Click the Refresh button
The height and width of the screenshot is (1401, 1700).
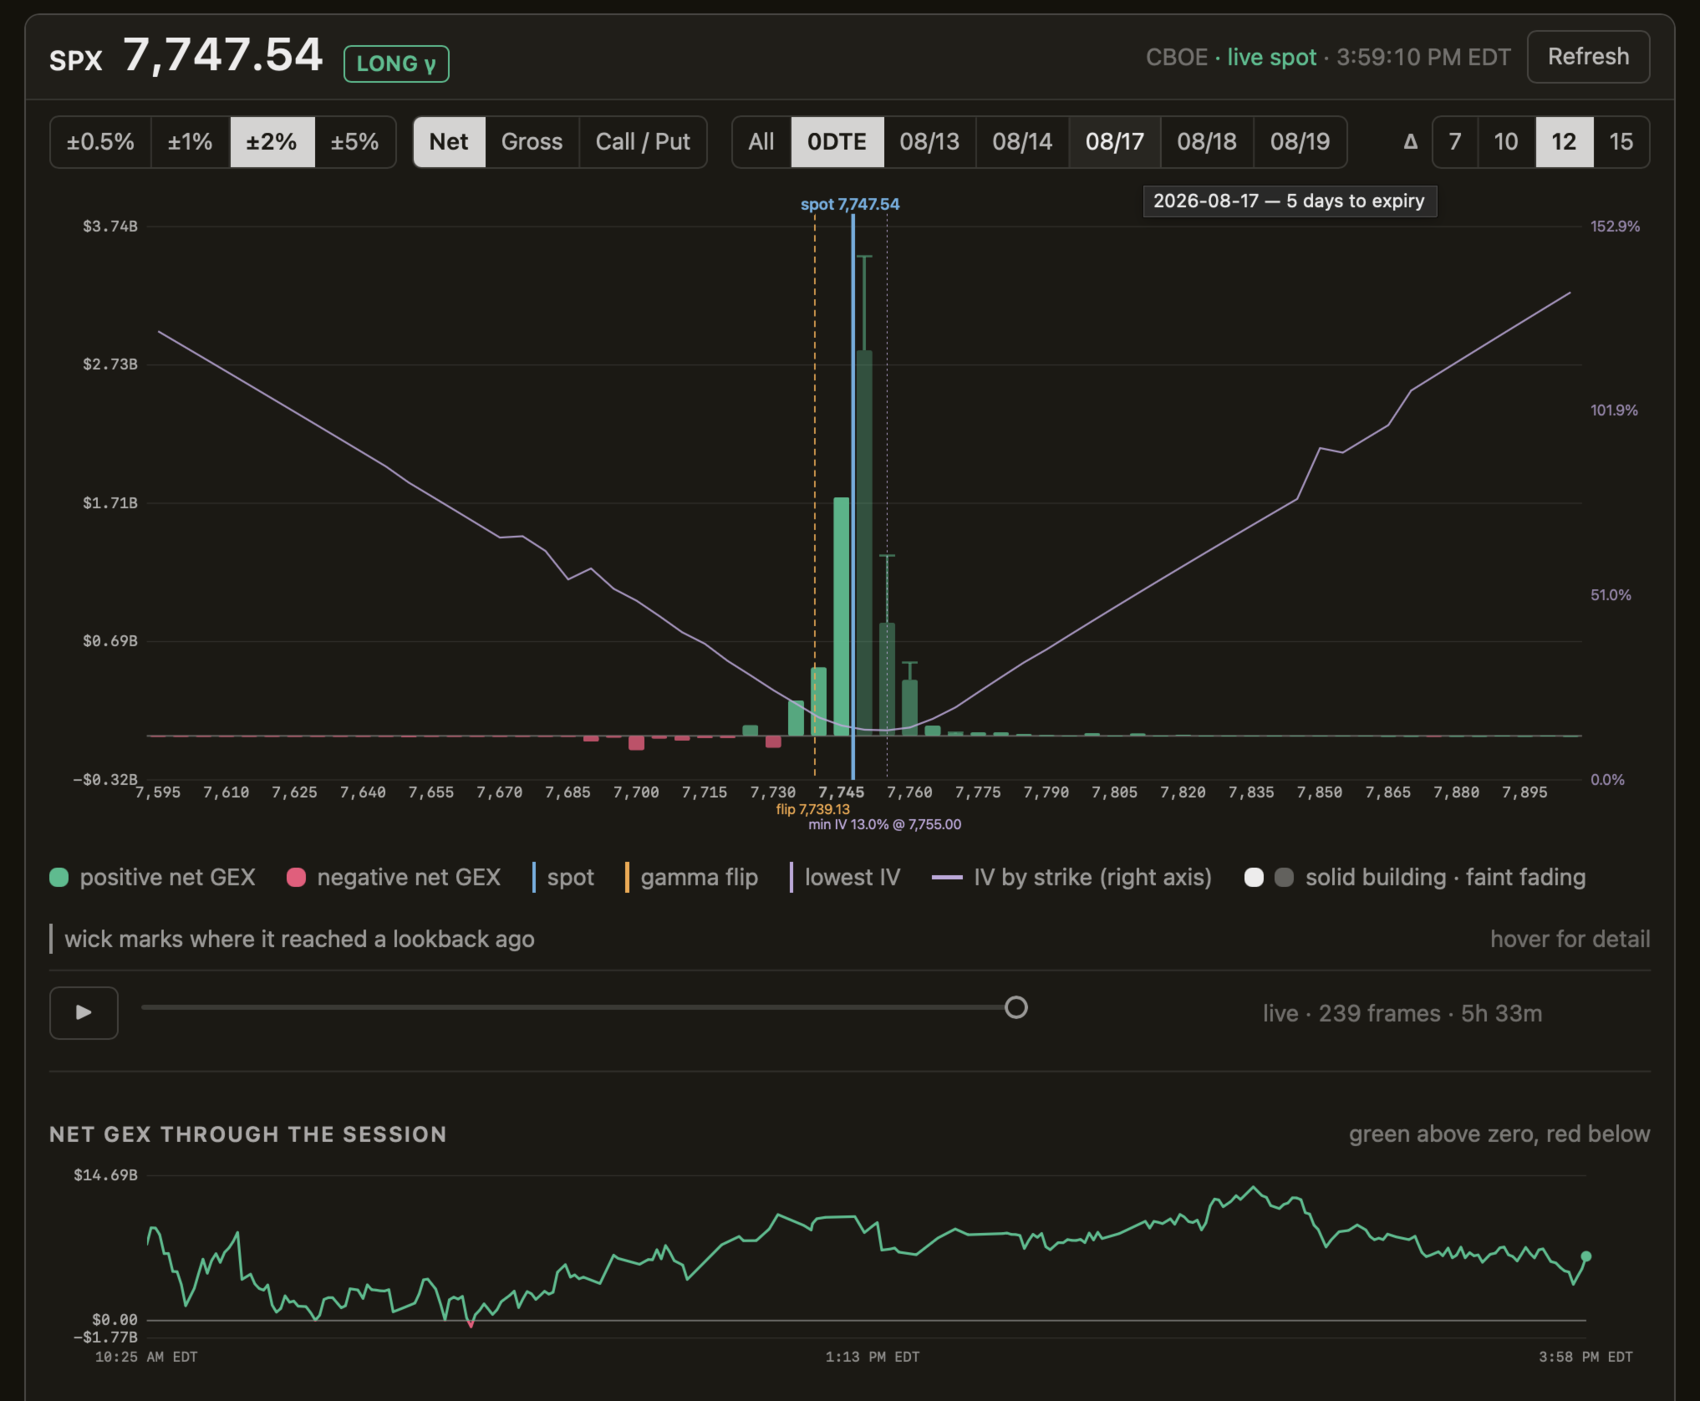point(1588,57)
